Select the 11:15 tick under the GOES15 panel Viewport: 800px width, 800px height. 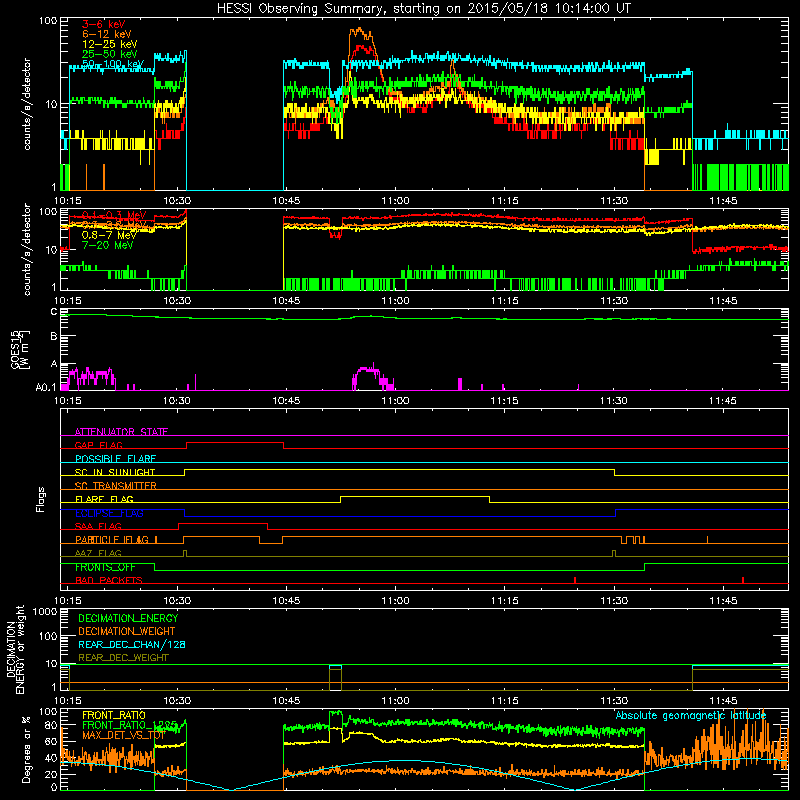(505, 401)
